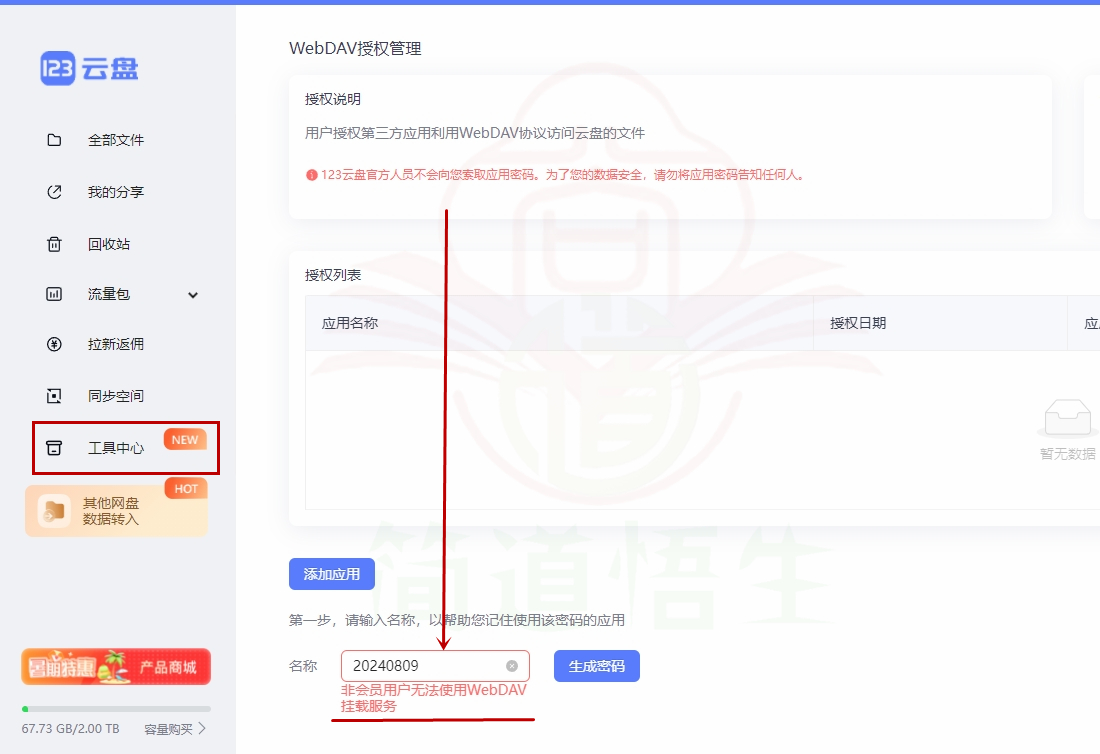
Task: Click the 生成密码 button
Action: click(x=596, y=666)
